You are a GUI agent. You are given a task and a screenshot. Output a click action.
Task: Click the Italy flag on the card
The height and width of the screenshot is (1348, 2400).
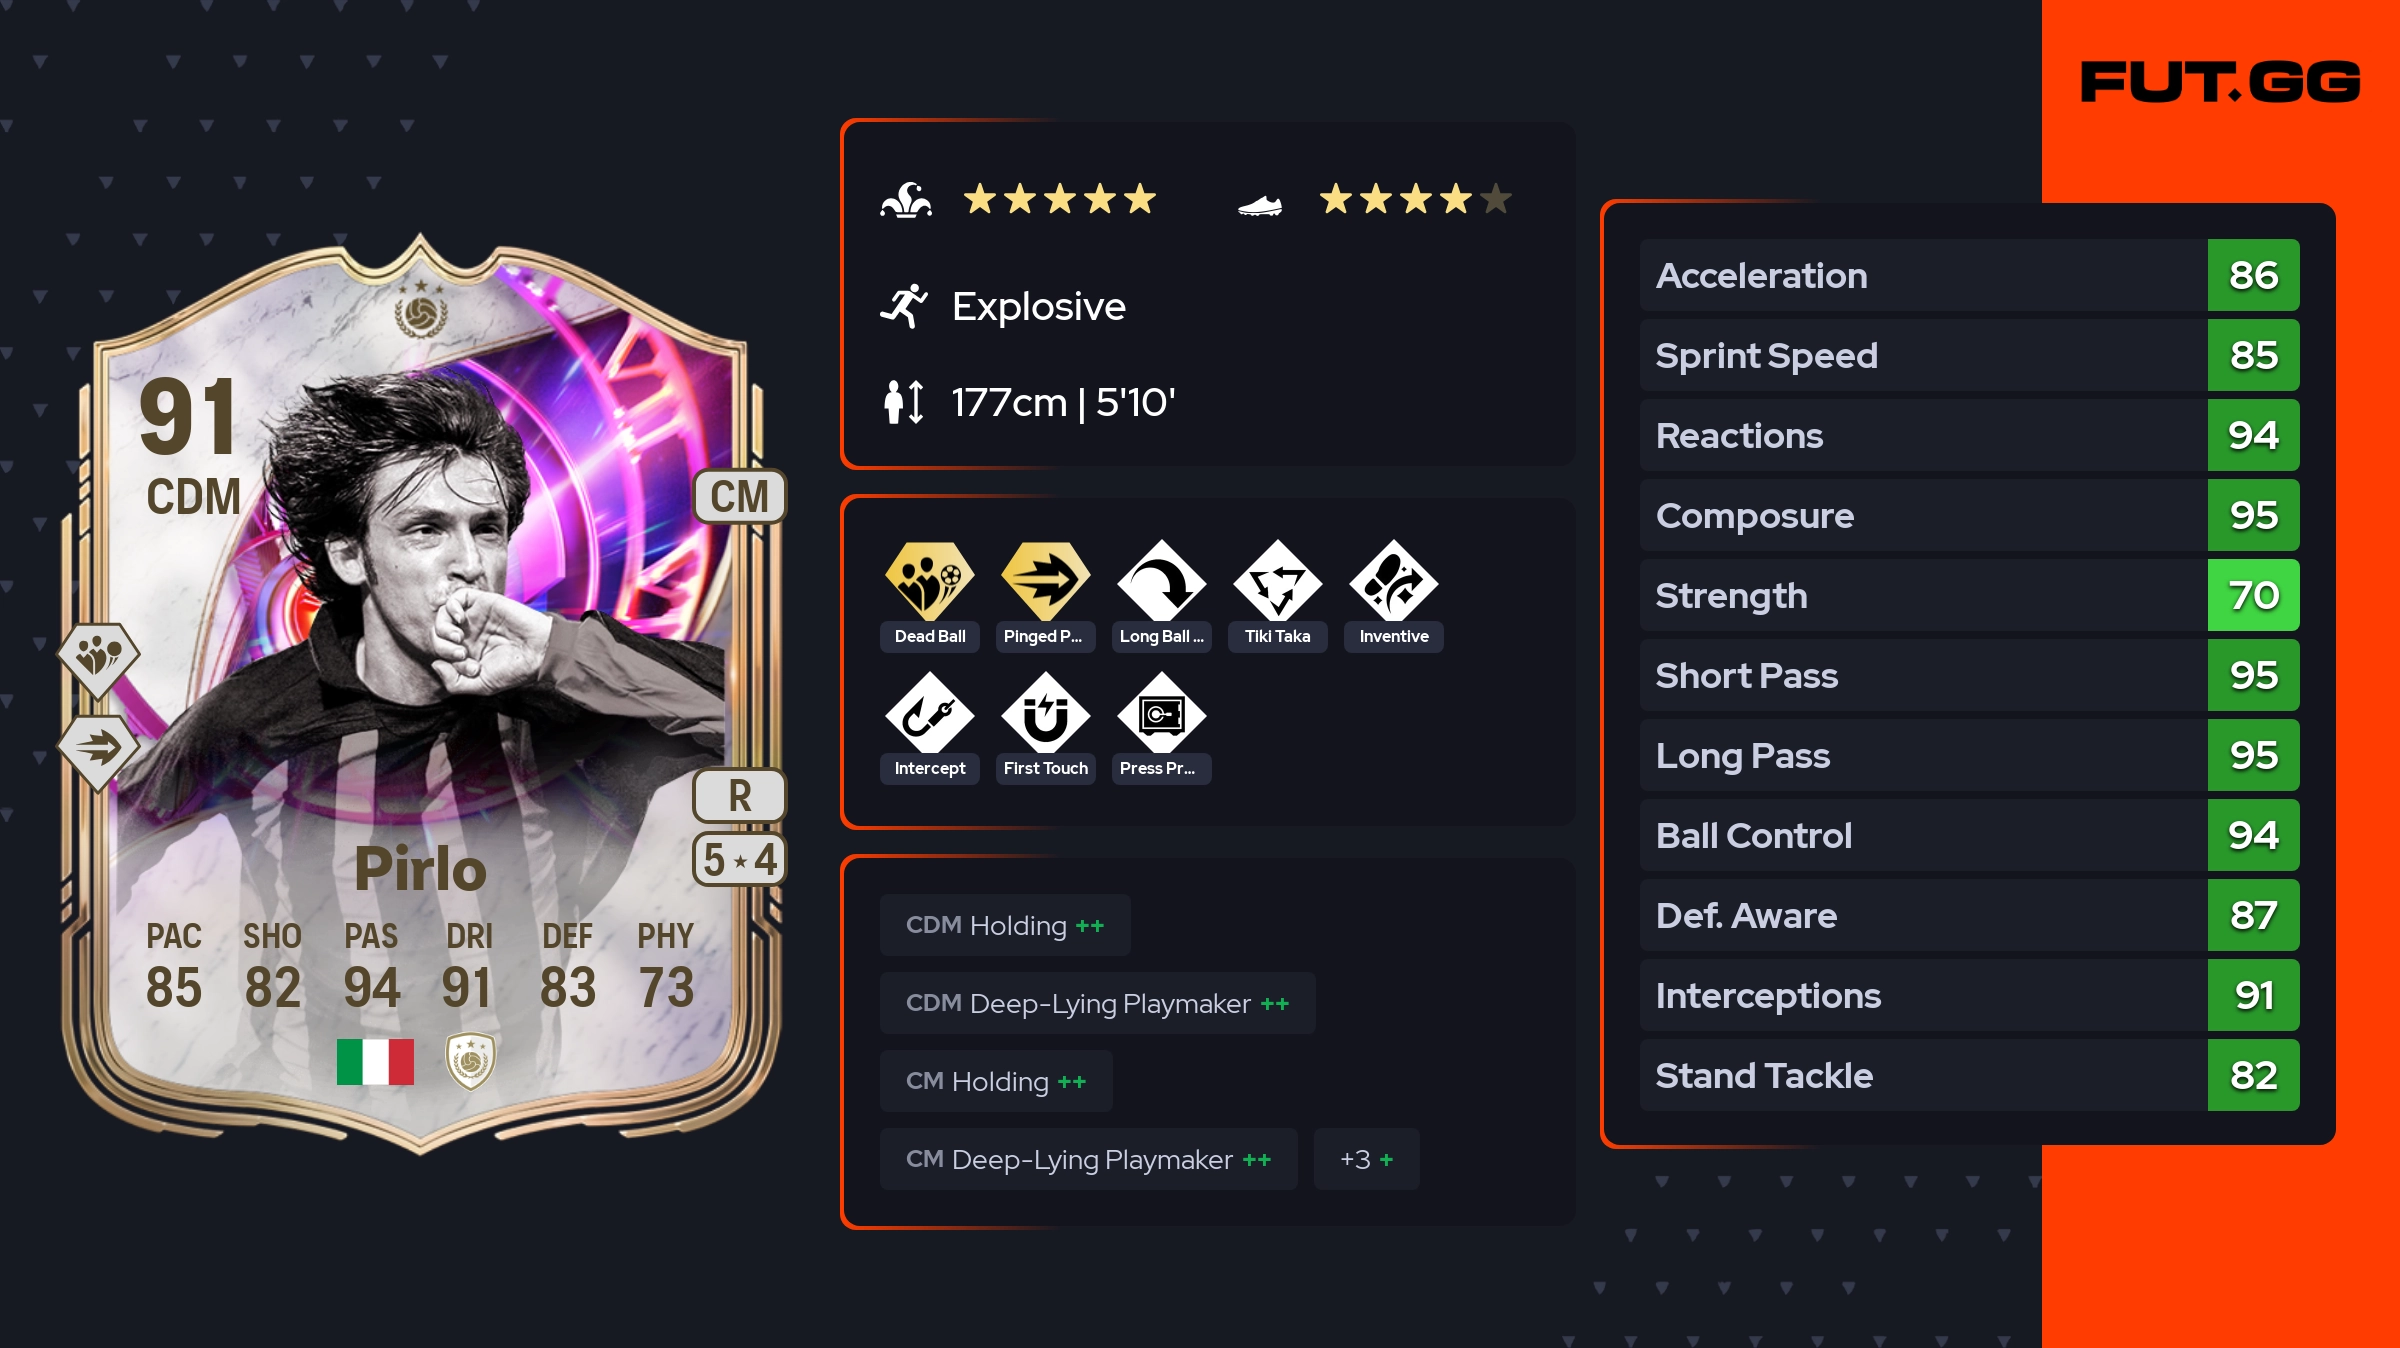[375, 1061]
